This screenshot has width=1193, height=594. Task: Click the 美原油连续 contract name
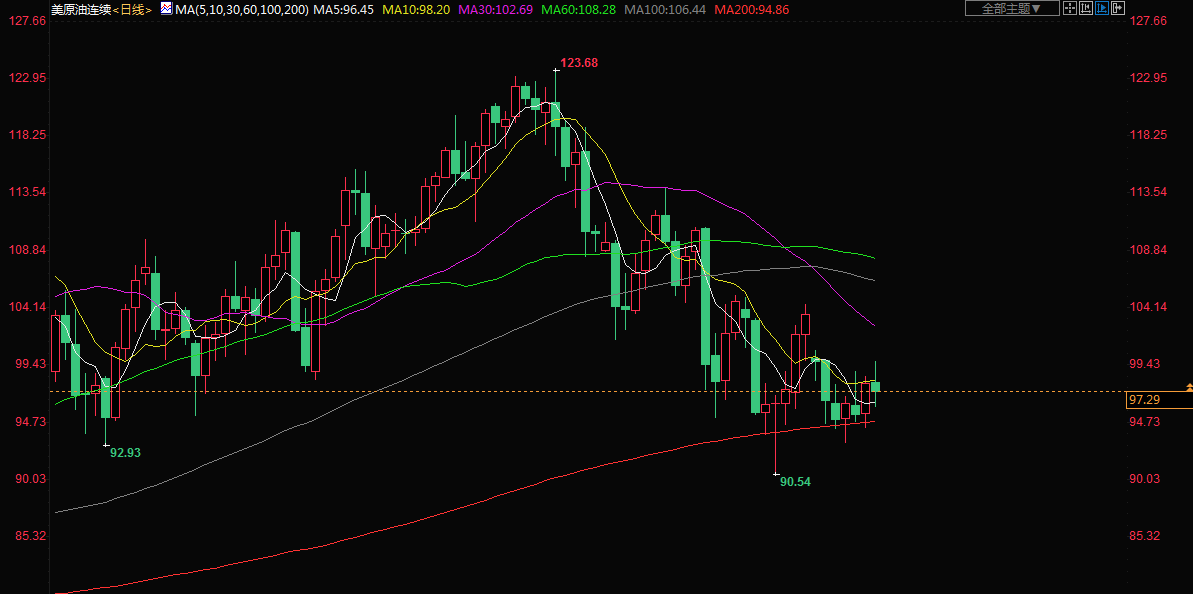pos(79,9)
